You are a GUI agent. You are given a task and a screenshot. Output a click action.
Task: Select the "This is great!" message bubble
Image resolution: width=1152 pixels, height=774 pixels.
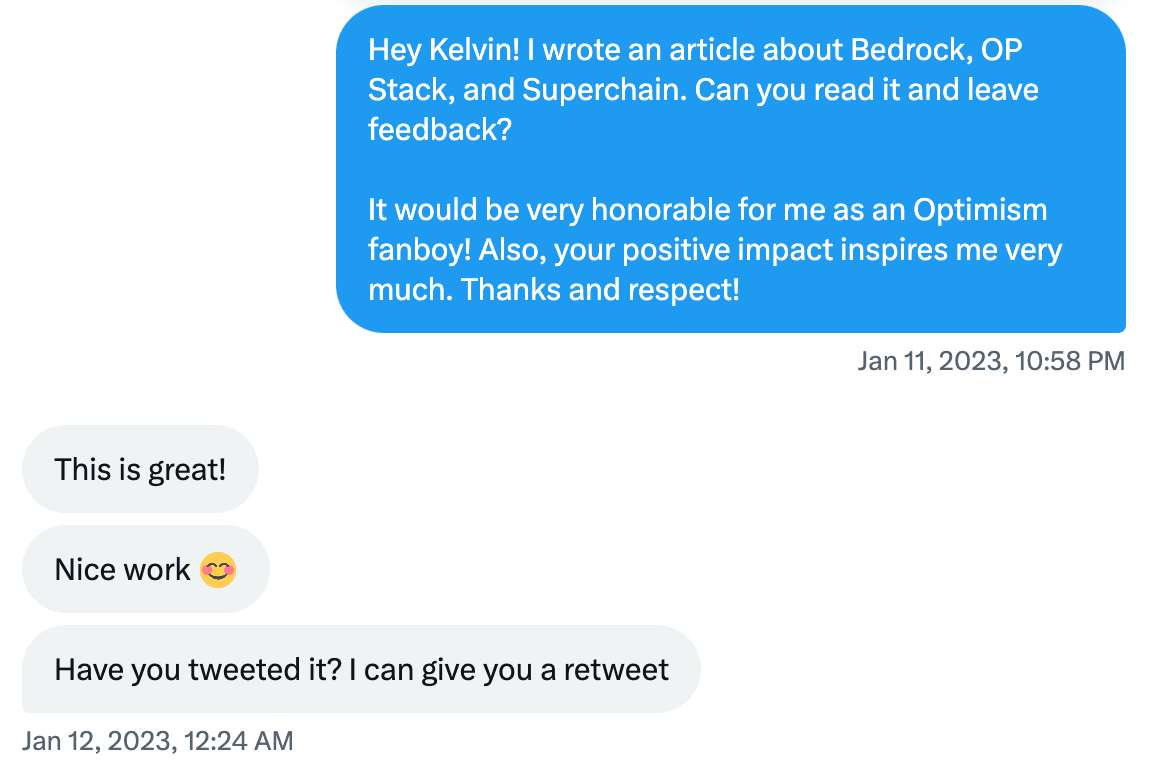point(140,469)
